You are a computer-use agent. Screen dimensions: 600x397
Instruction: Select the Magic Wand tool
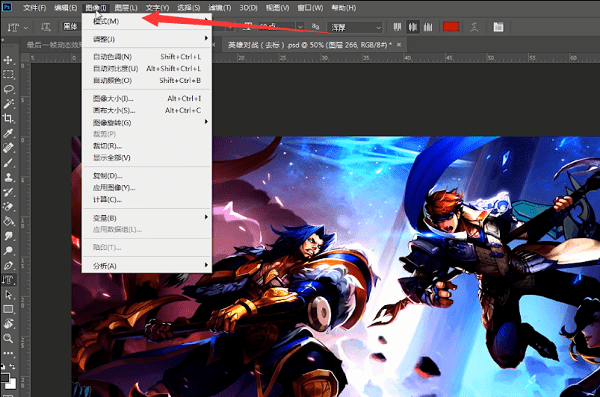pos(8,104)
